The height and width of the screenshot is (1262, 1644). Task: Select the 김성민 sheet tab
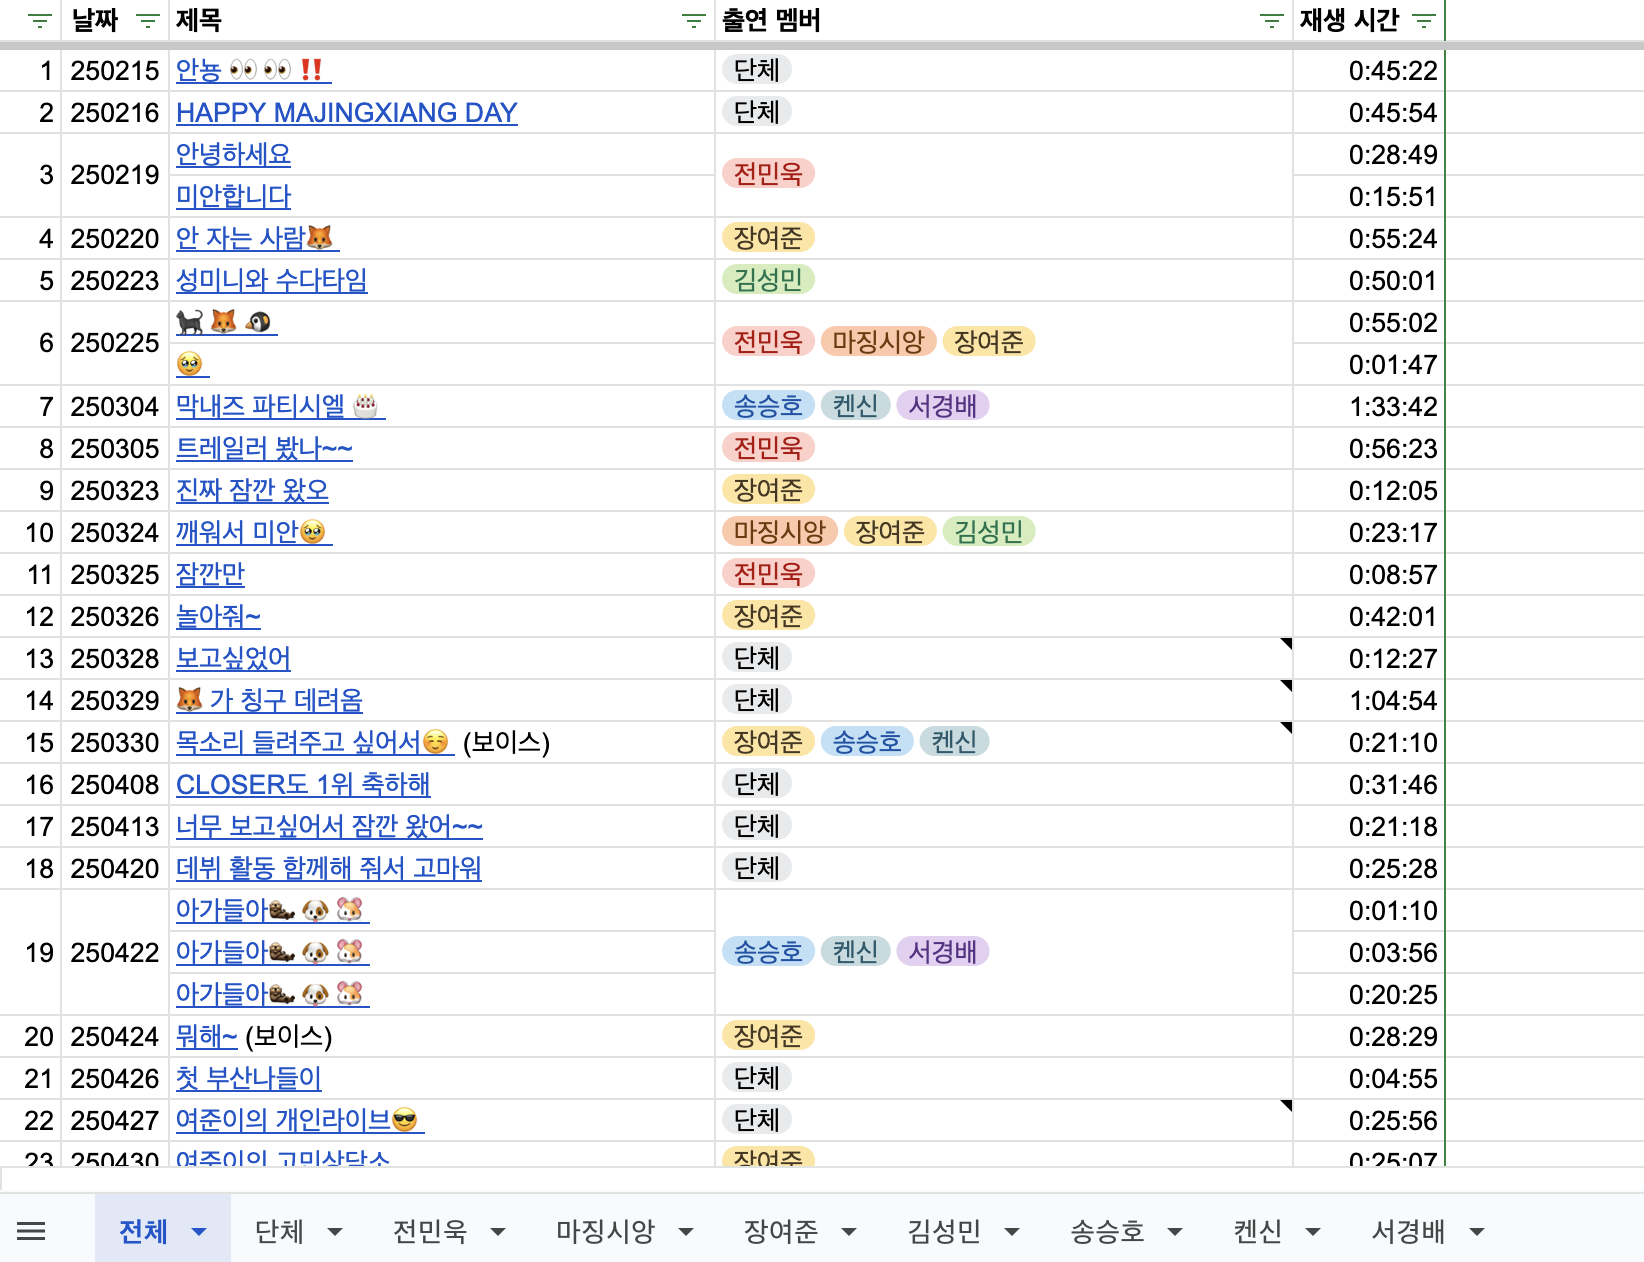click(943, 1232)
